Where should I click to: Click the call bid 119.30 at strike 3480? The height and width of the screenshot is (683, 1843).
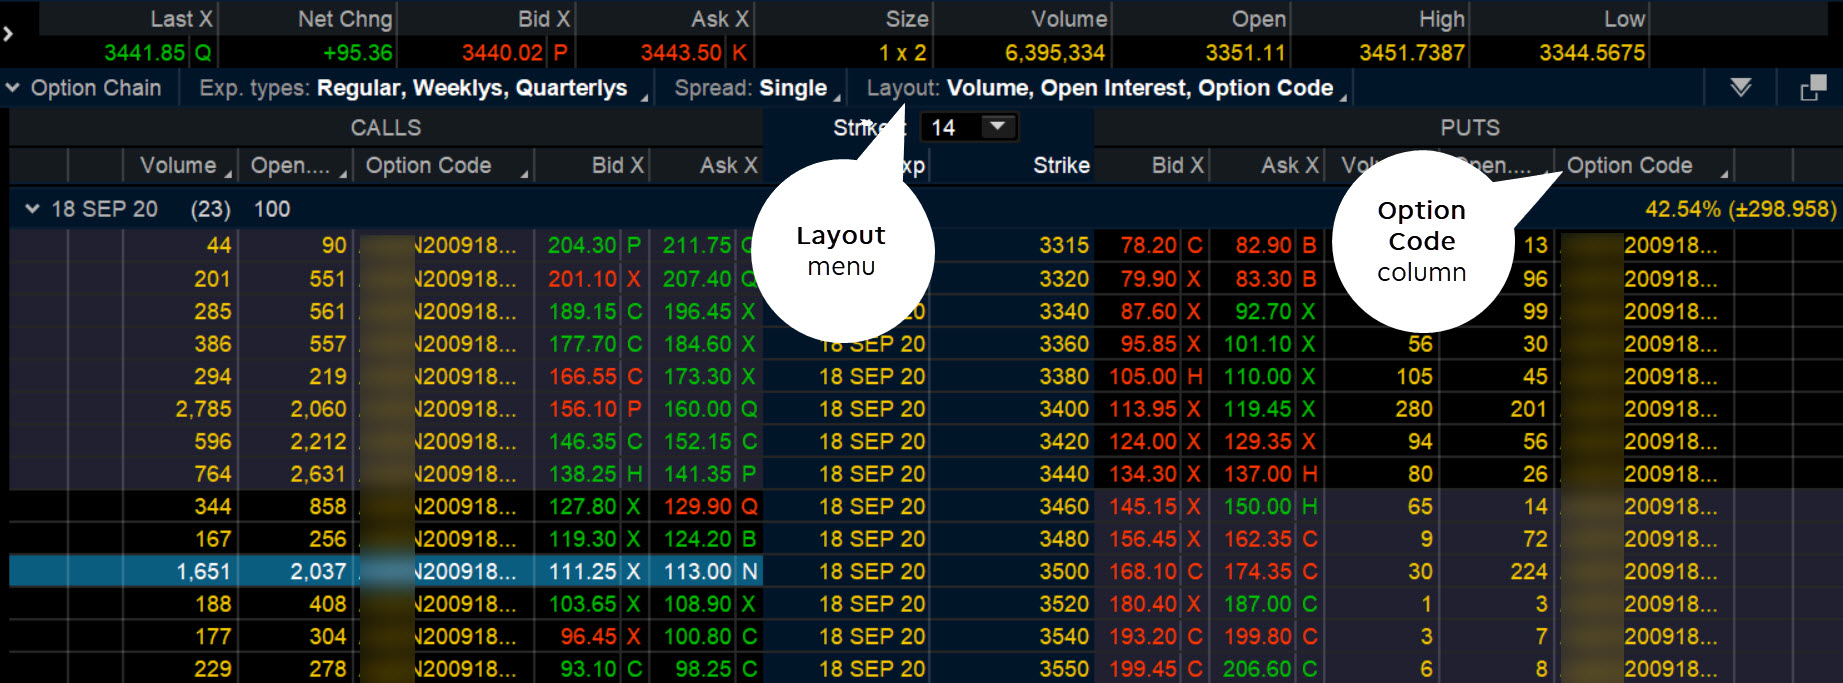pos(582,539)
